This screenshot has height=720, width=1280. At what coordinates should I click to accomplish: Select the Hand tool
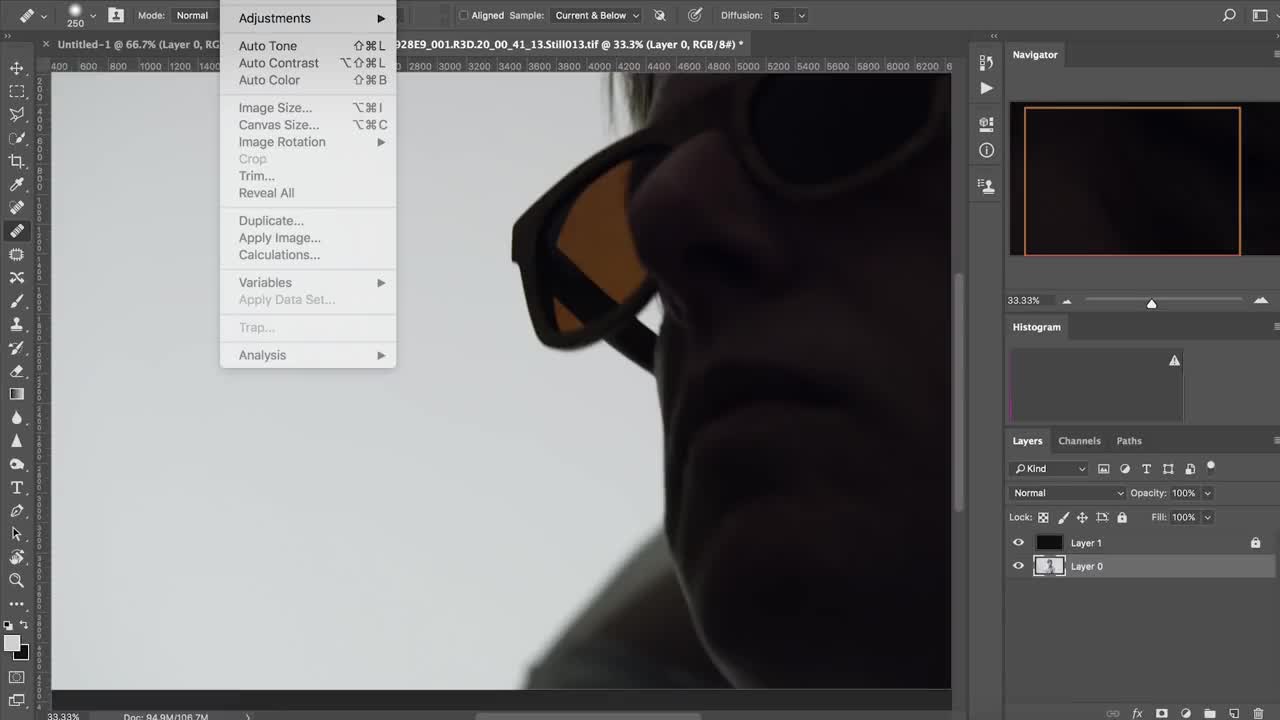16,557
